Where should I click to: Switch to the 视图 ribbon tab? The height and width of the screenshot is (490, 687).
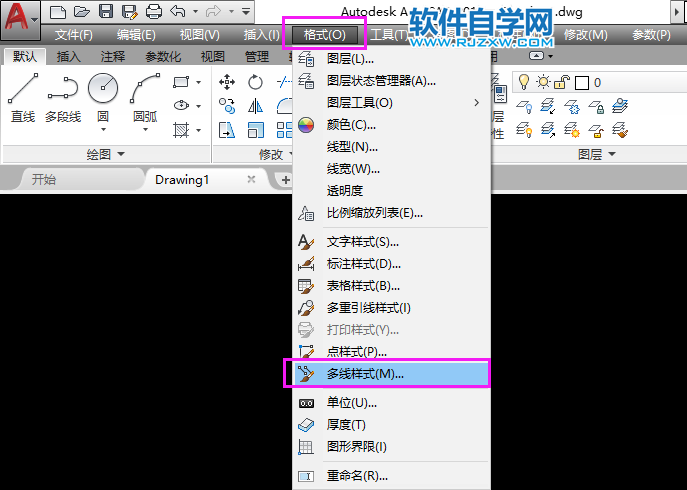click(212, 57)
